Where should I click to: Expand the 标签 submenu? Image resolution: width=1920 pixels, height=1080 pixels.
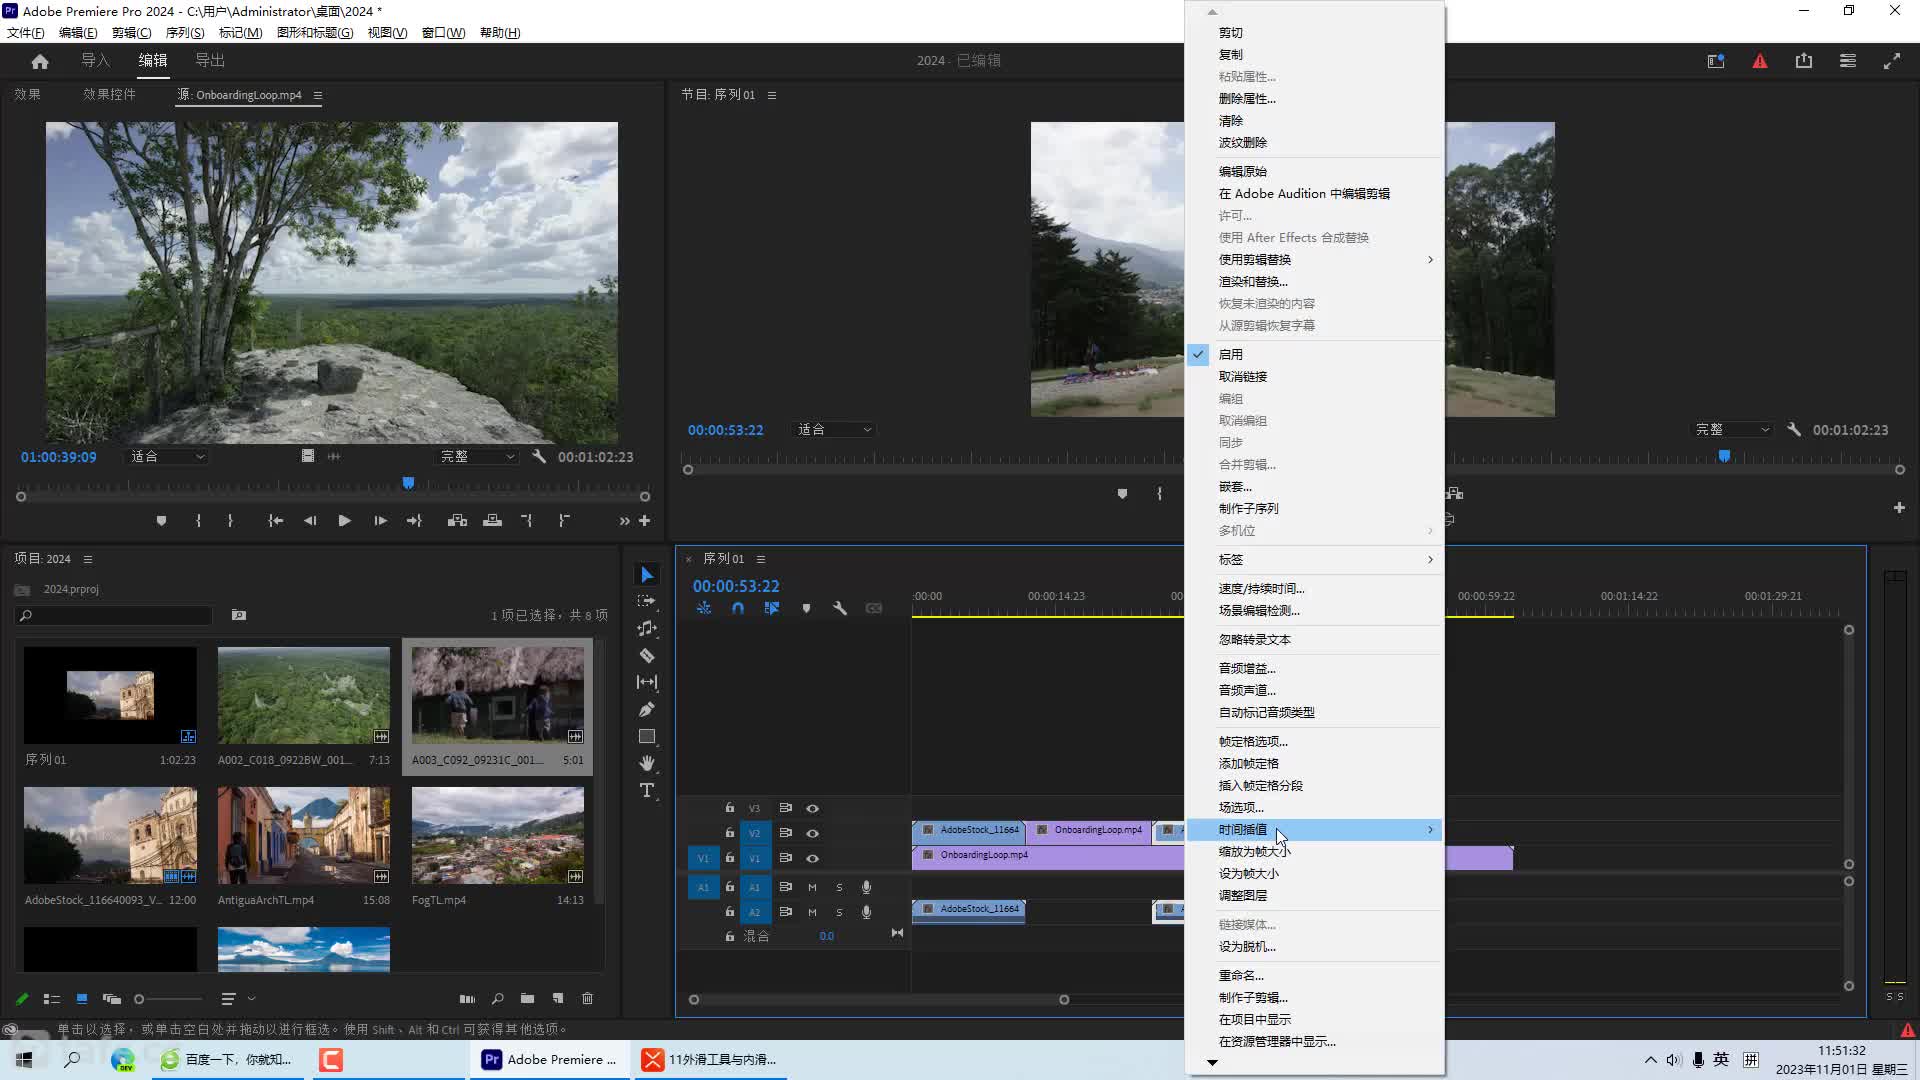[1314, 559]
